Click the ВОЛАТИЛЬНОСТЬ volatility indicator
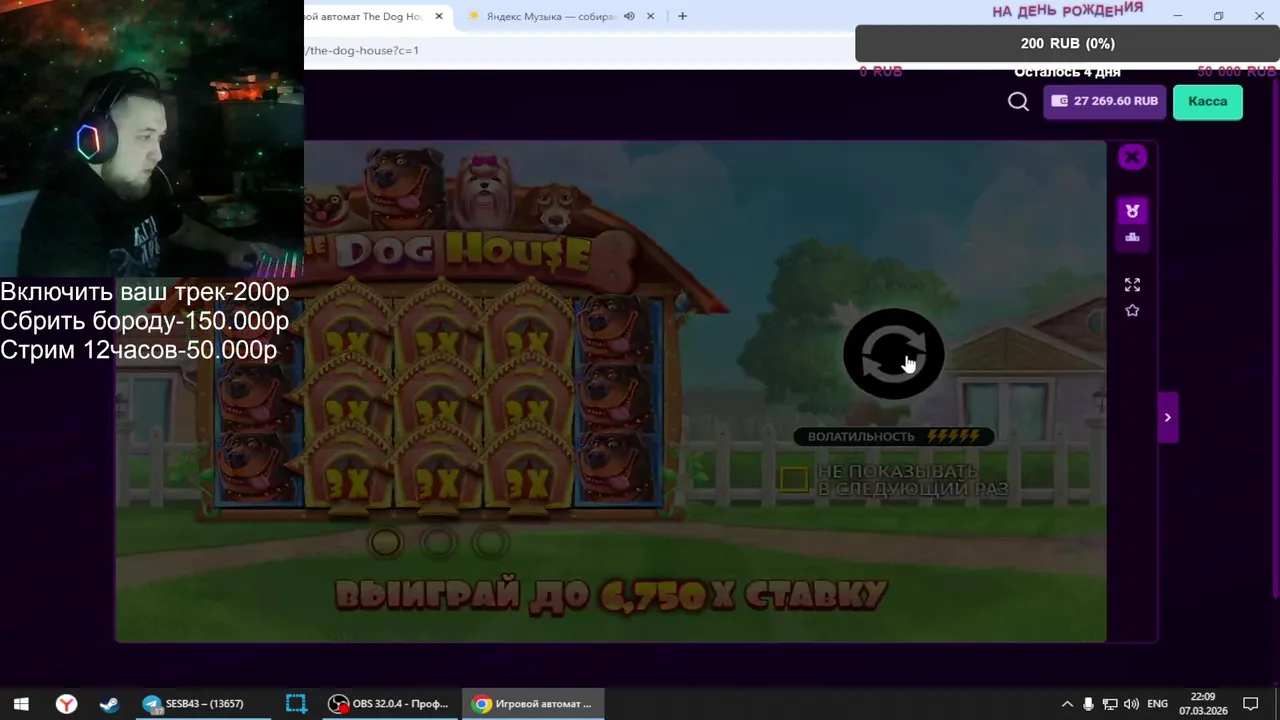The height and width of the screenshot is (720, 1280). 894,436
